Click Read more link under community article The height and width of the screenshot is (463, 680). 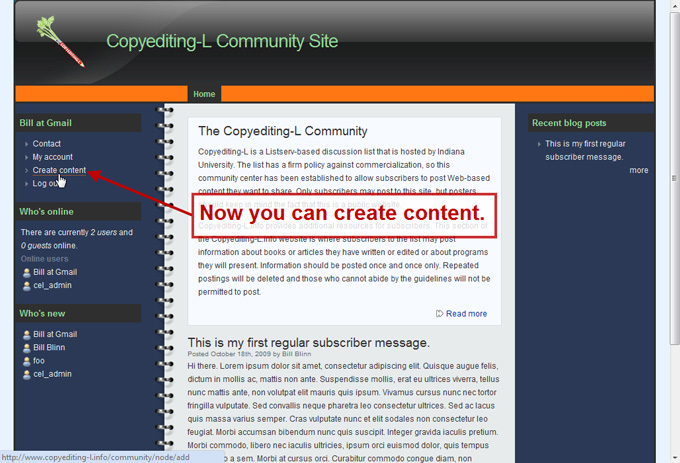point(466,313)
